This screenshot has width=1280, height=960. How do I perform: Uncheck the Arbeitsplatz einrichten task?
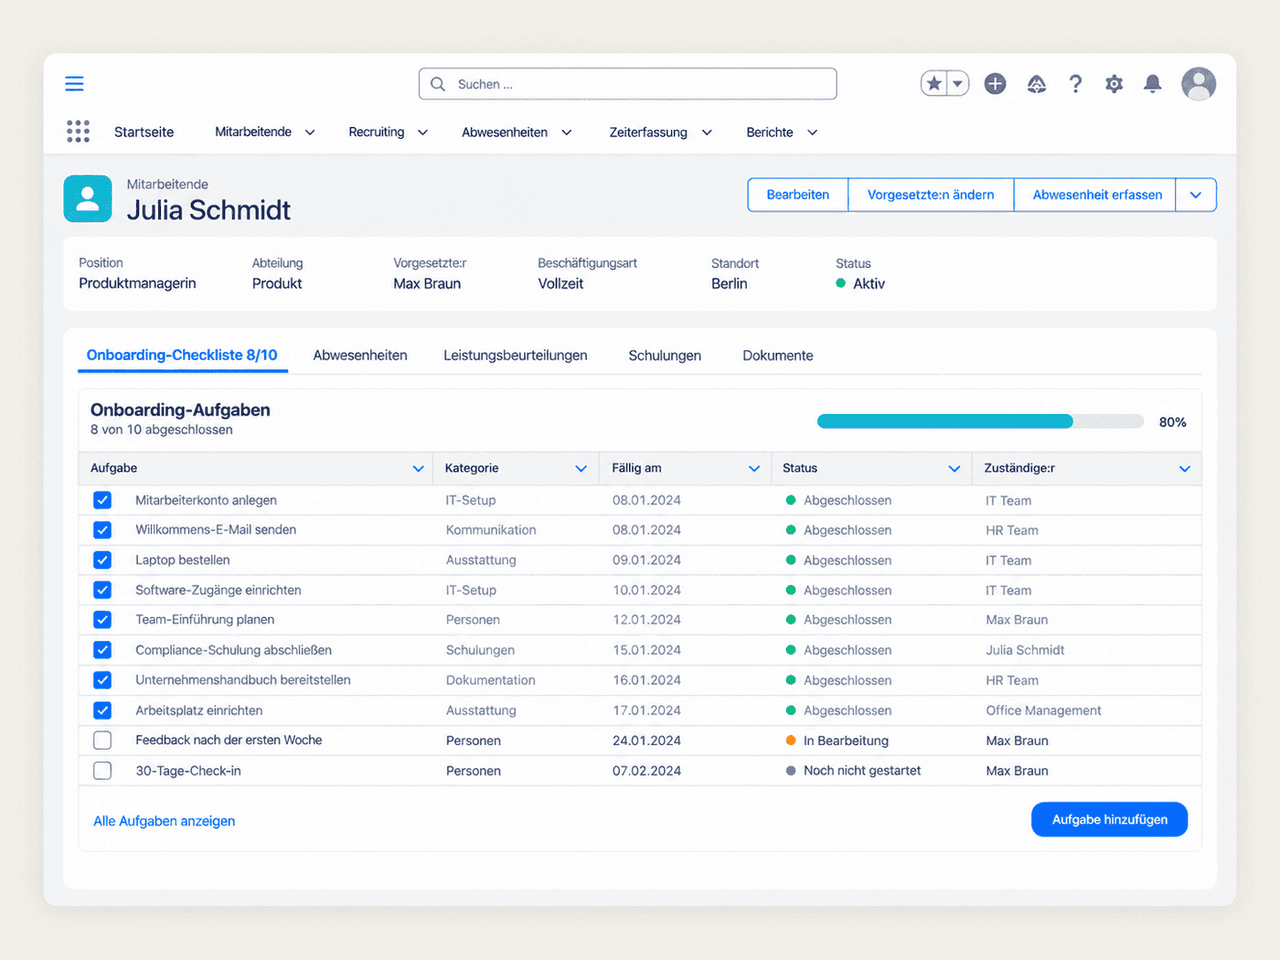coord(102,710)
